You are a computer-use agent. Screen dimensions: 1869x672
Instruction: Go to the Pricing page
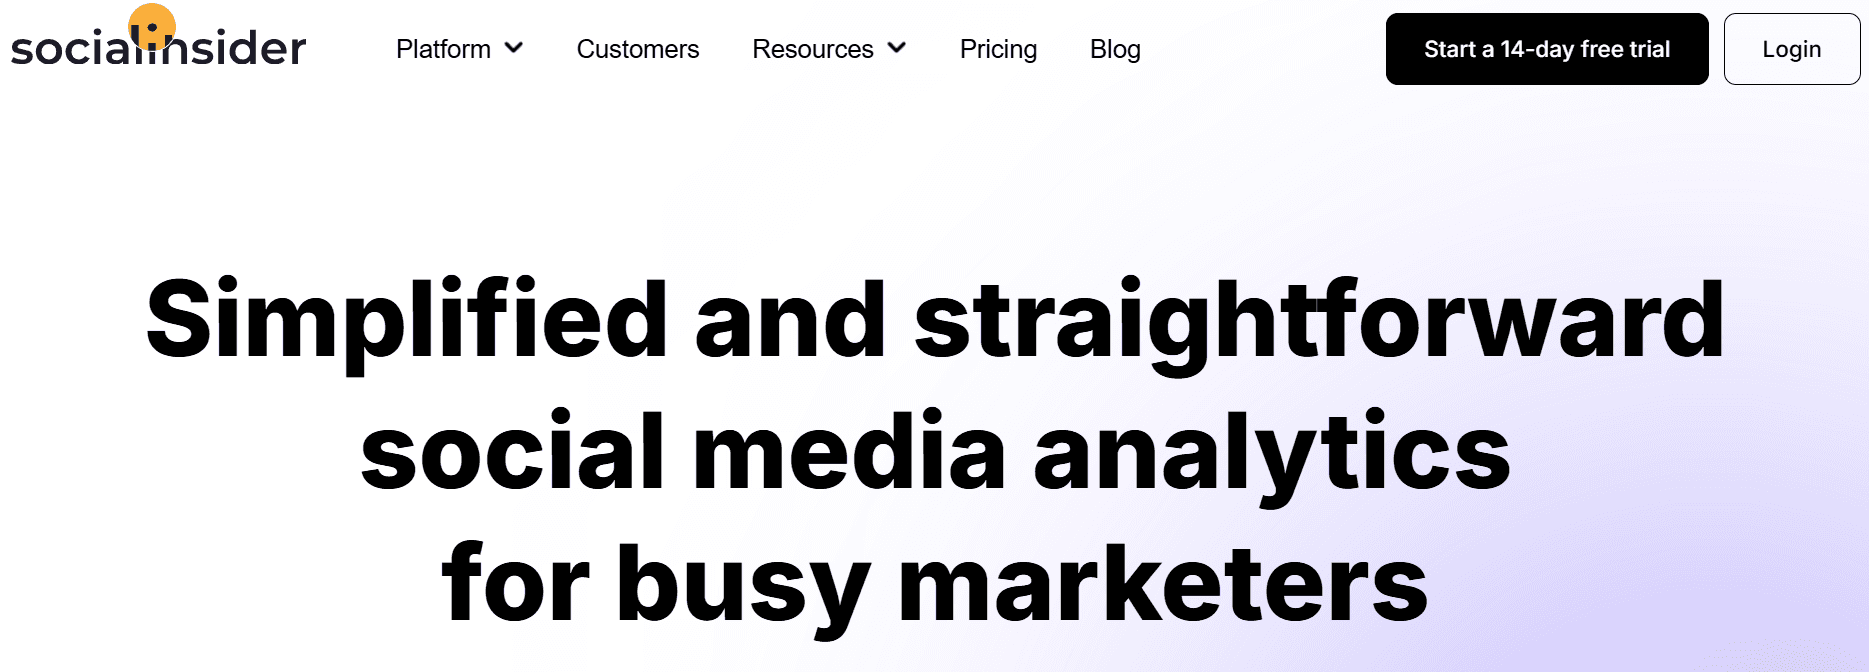click(998, 48)
